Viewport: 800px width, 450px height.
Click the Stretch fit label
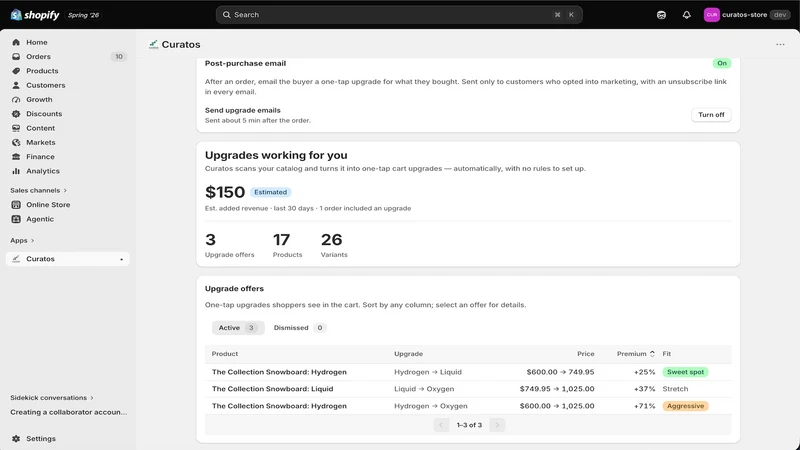675,389
